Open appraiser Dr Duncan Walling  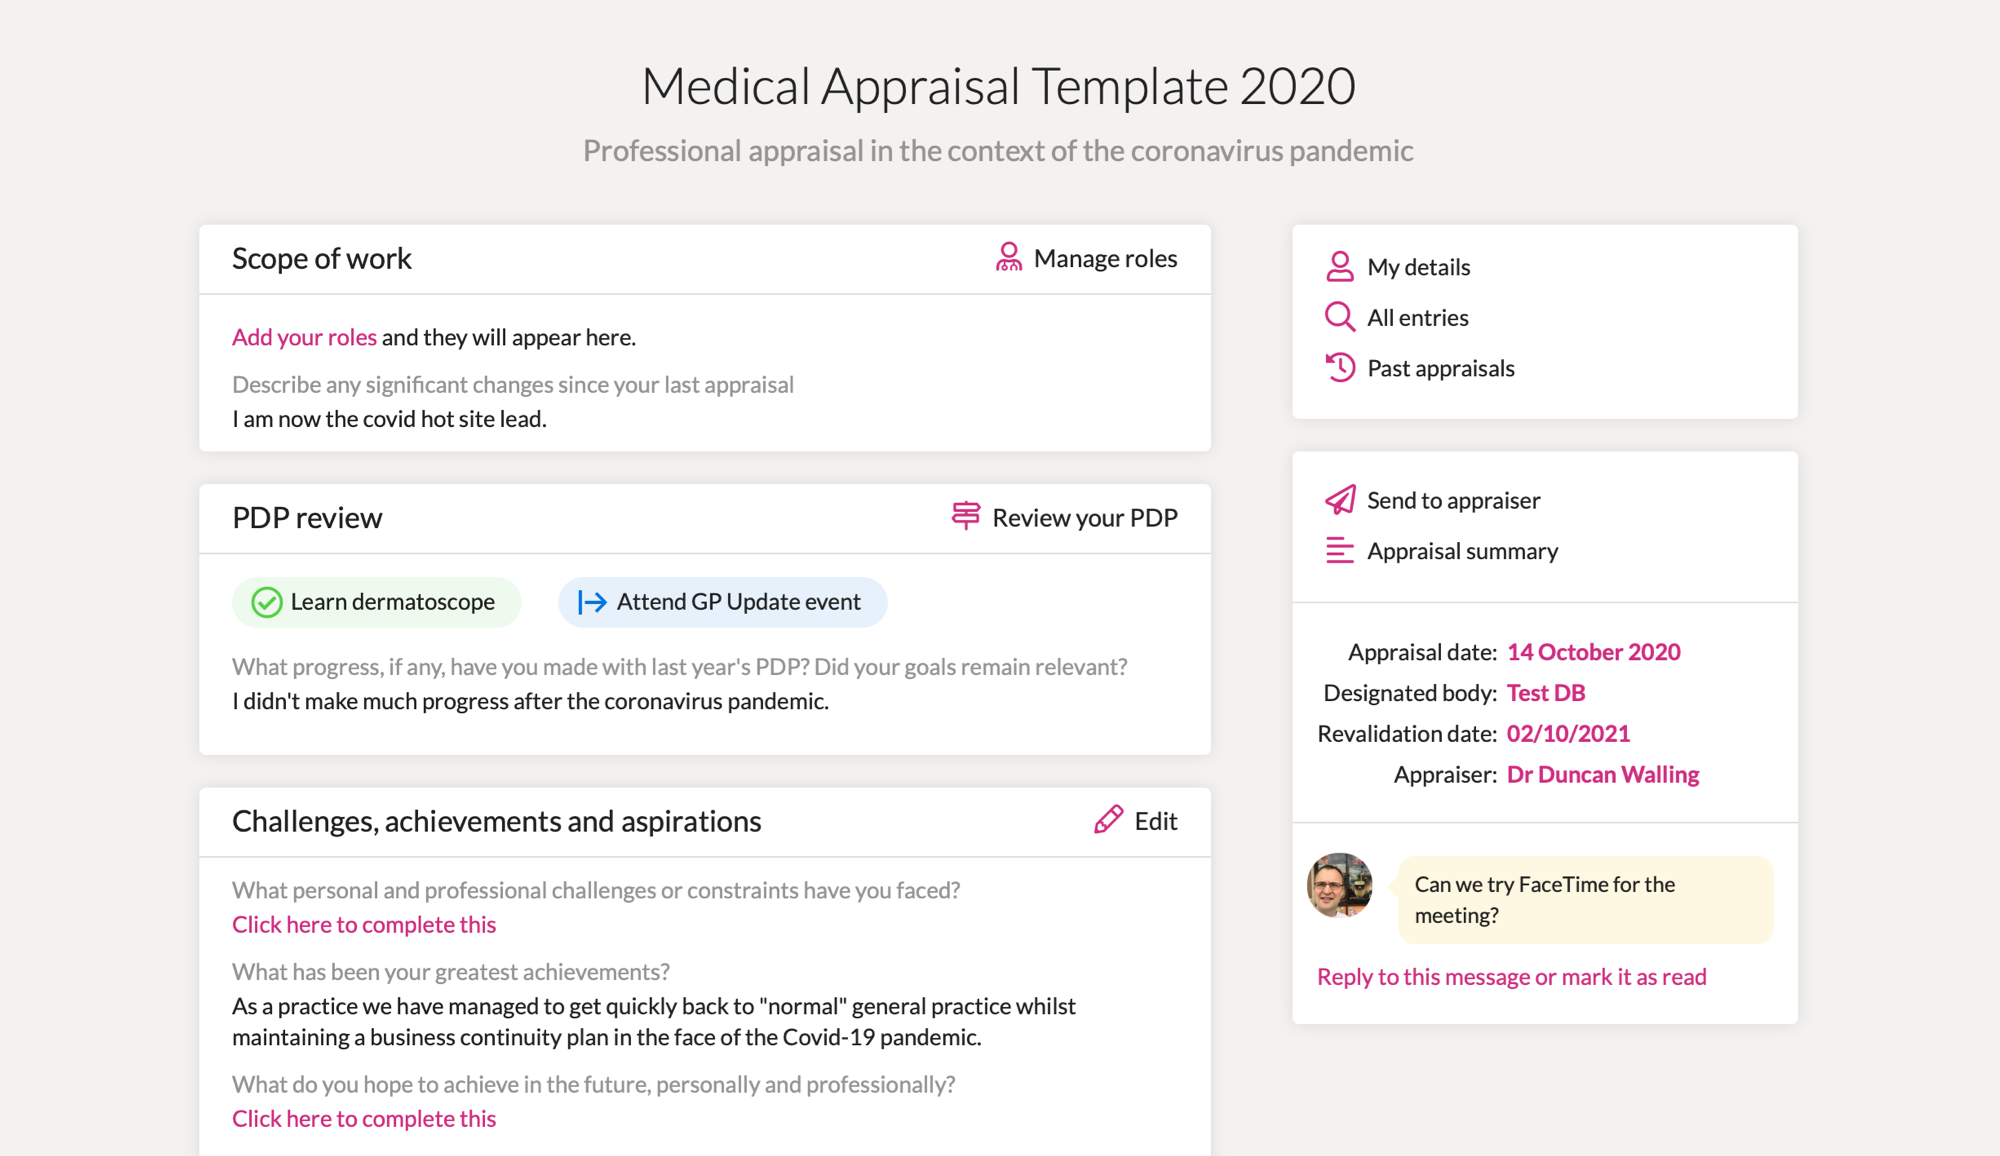pyautogui.click(x=1602, y=775)
